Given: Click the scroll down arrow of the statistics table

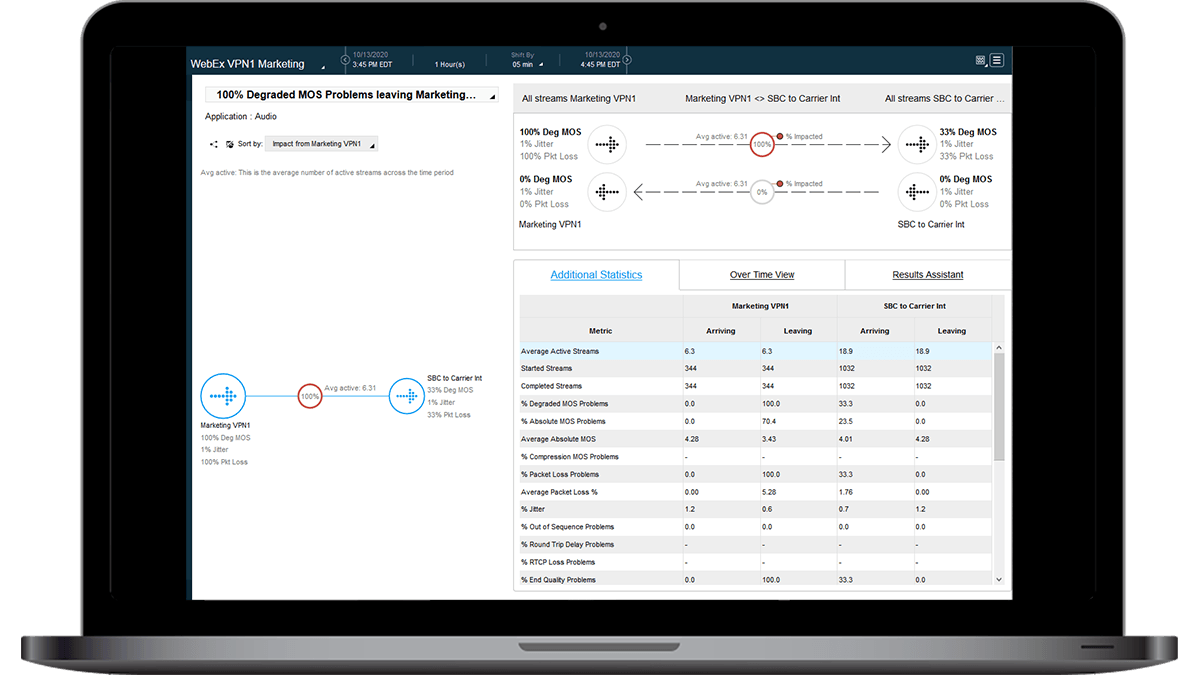Looking at the screenshot, I should (998, 579).
